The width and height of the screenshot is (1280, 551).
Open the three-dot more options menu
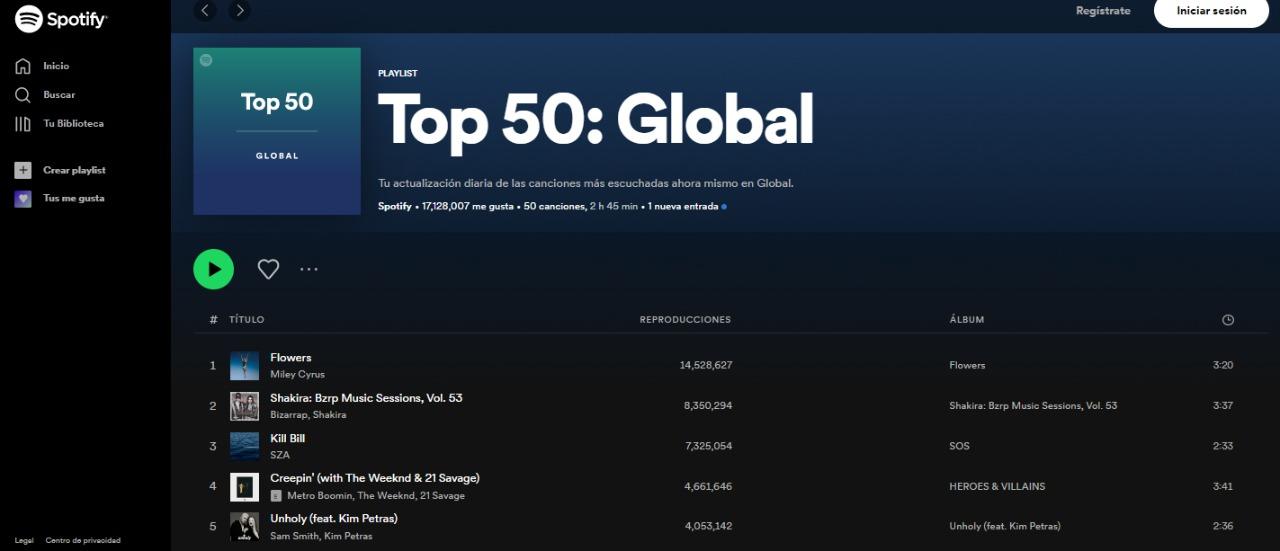click(309, 269)
